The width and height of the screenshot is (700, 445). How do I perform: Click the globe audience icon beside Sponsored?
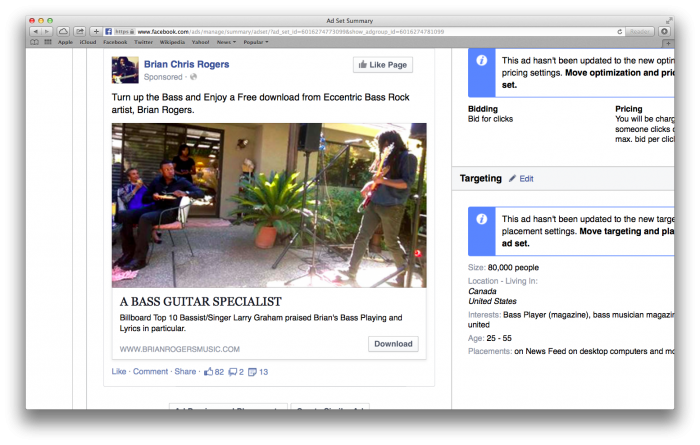193,77
